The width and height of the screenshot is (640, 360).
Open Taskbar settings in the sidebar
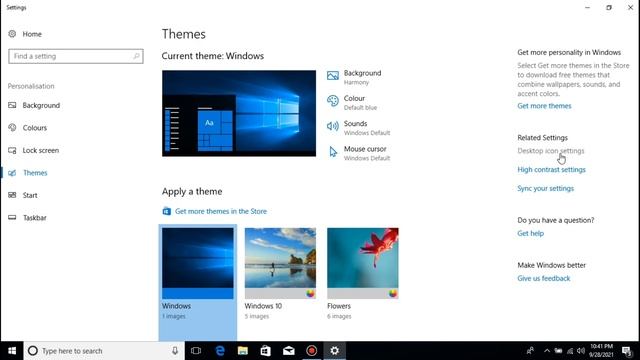(27, 218)
